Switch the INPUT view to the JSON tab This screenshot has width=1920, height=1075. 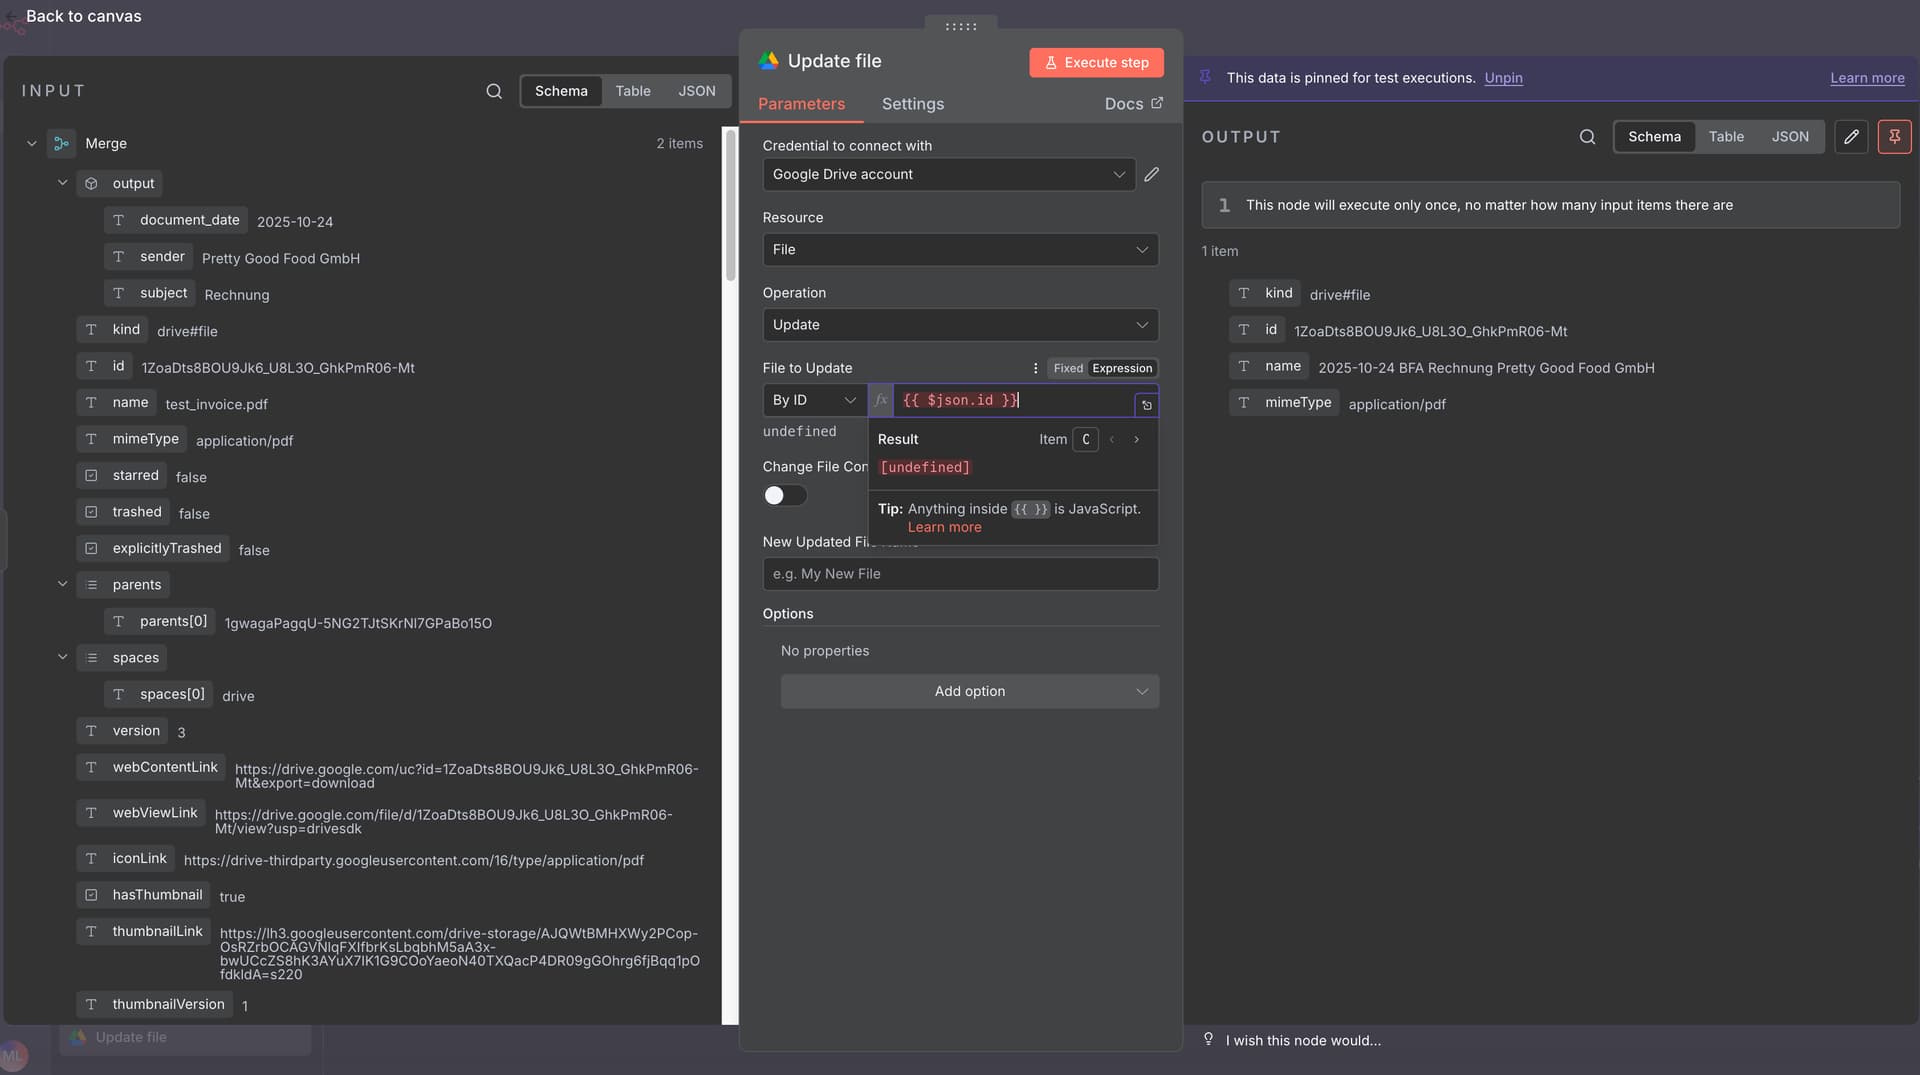(x=696, y=91)
